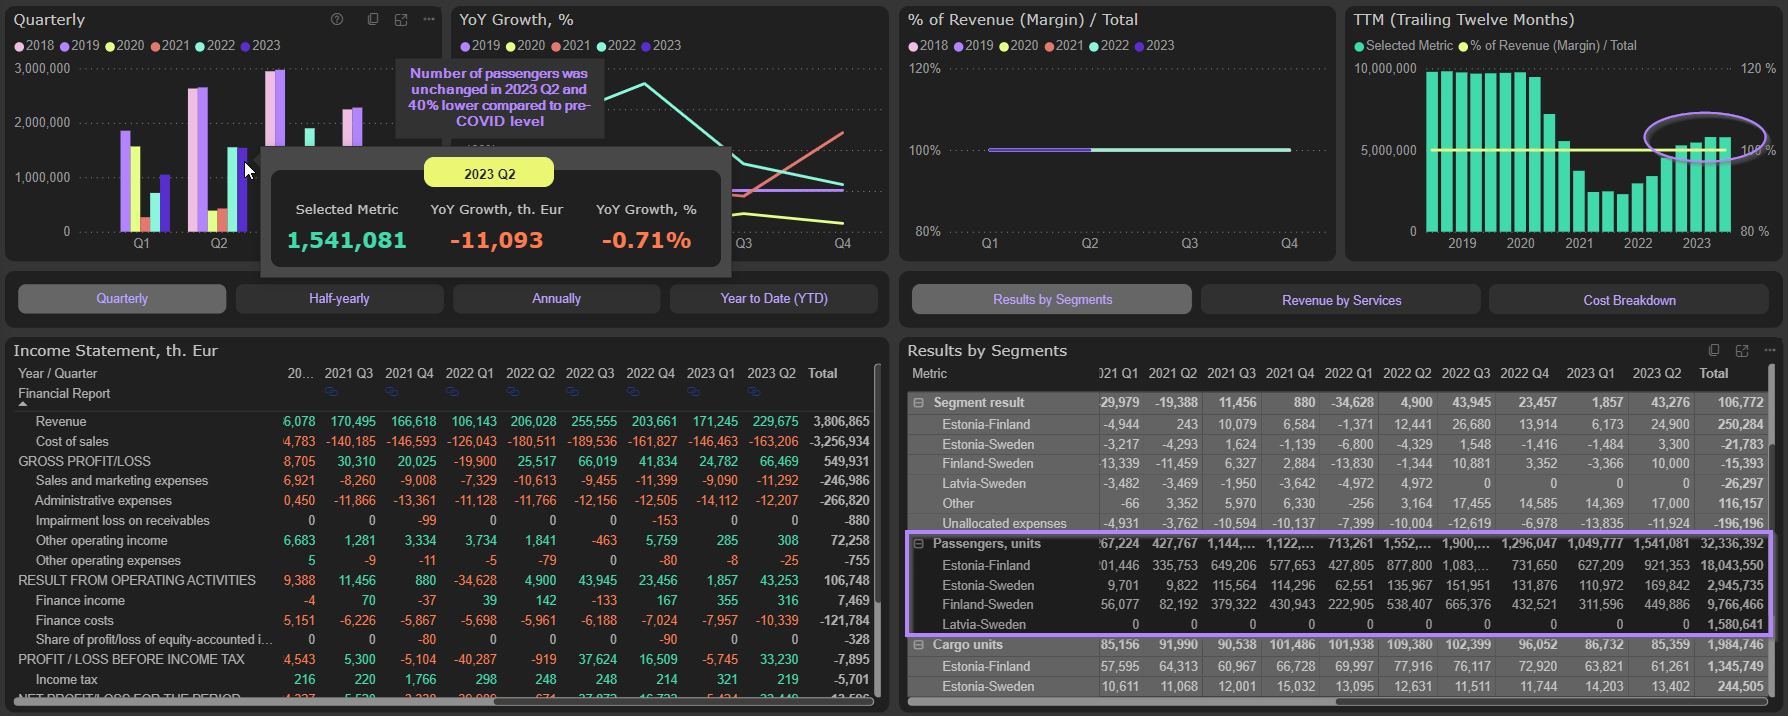Screen dimensions: 1788x716
Task: Collapse the Passengers, units row group
Action: pos(918,544)
